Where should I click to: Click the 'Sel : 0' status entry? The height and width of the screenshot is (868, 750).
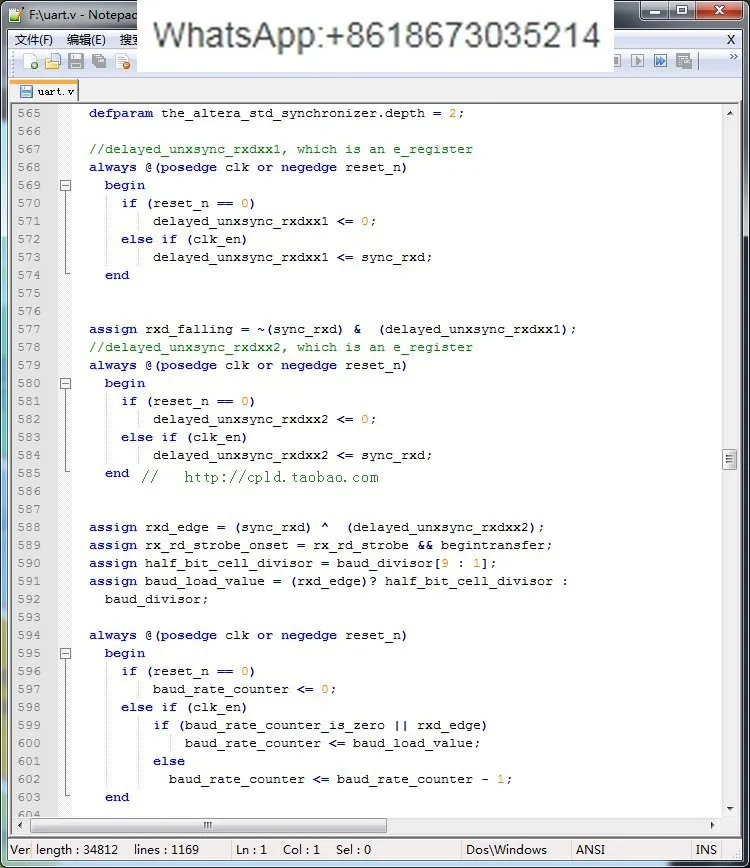[x=353, y=850]
